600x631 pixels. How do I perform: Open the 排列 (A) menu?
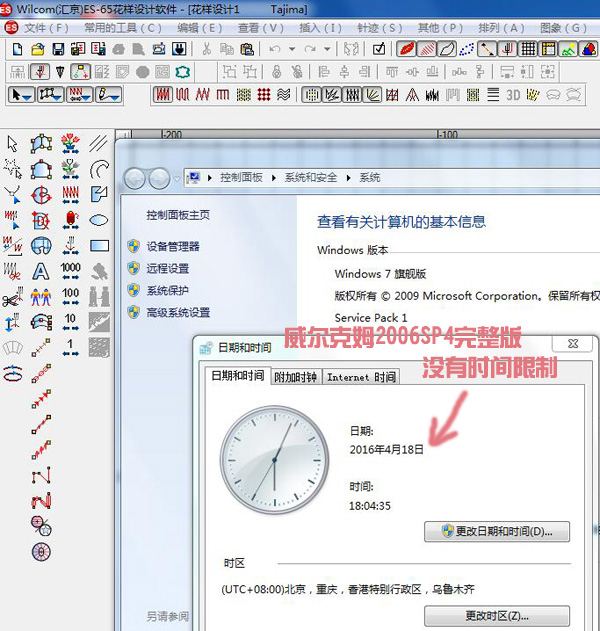pyautogui.click(x=501, y=28)
